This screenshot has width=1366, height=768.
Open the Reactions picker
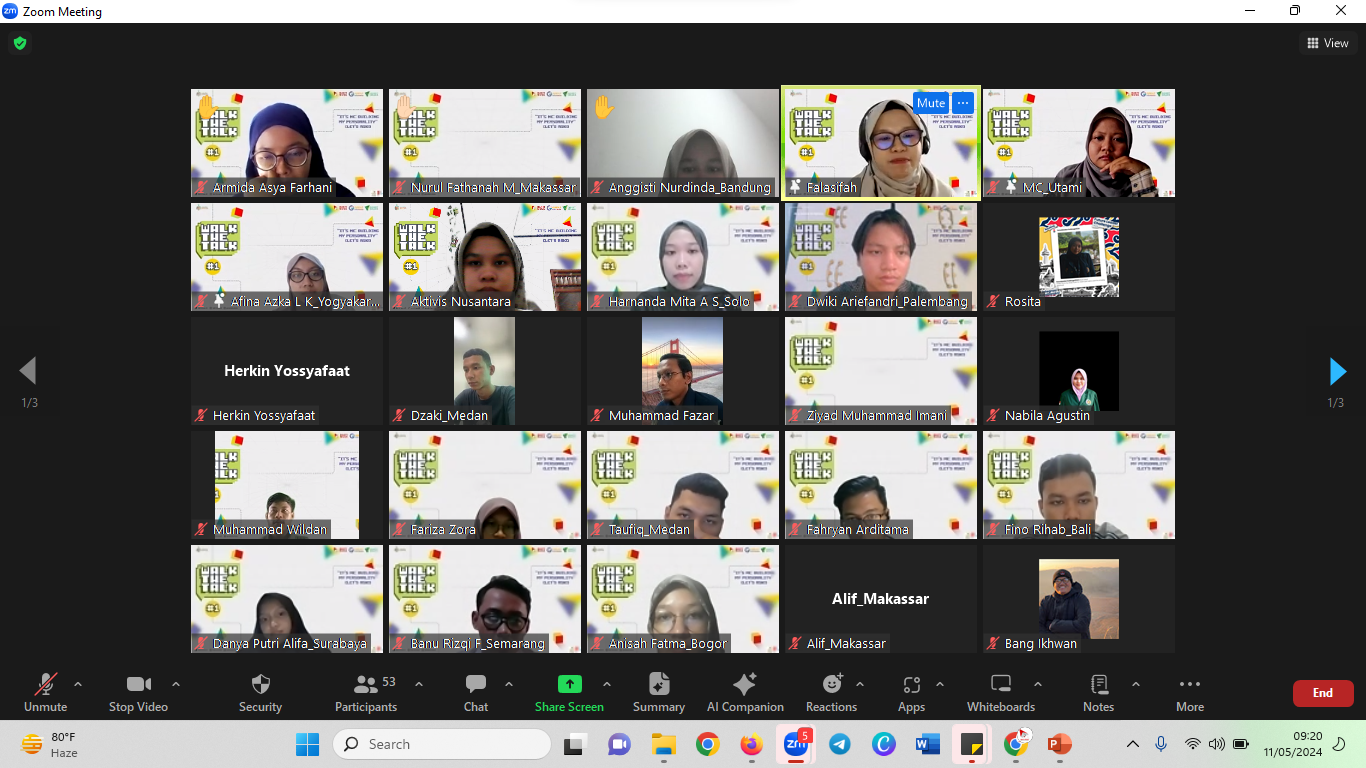[x=832, y=685]
